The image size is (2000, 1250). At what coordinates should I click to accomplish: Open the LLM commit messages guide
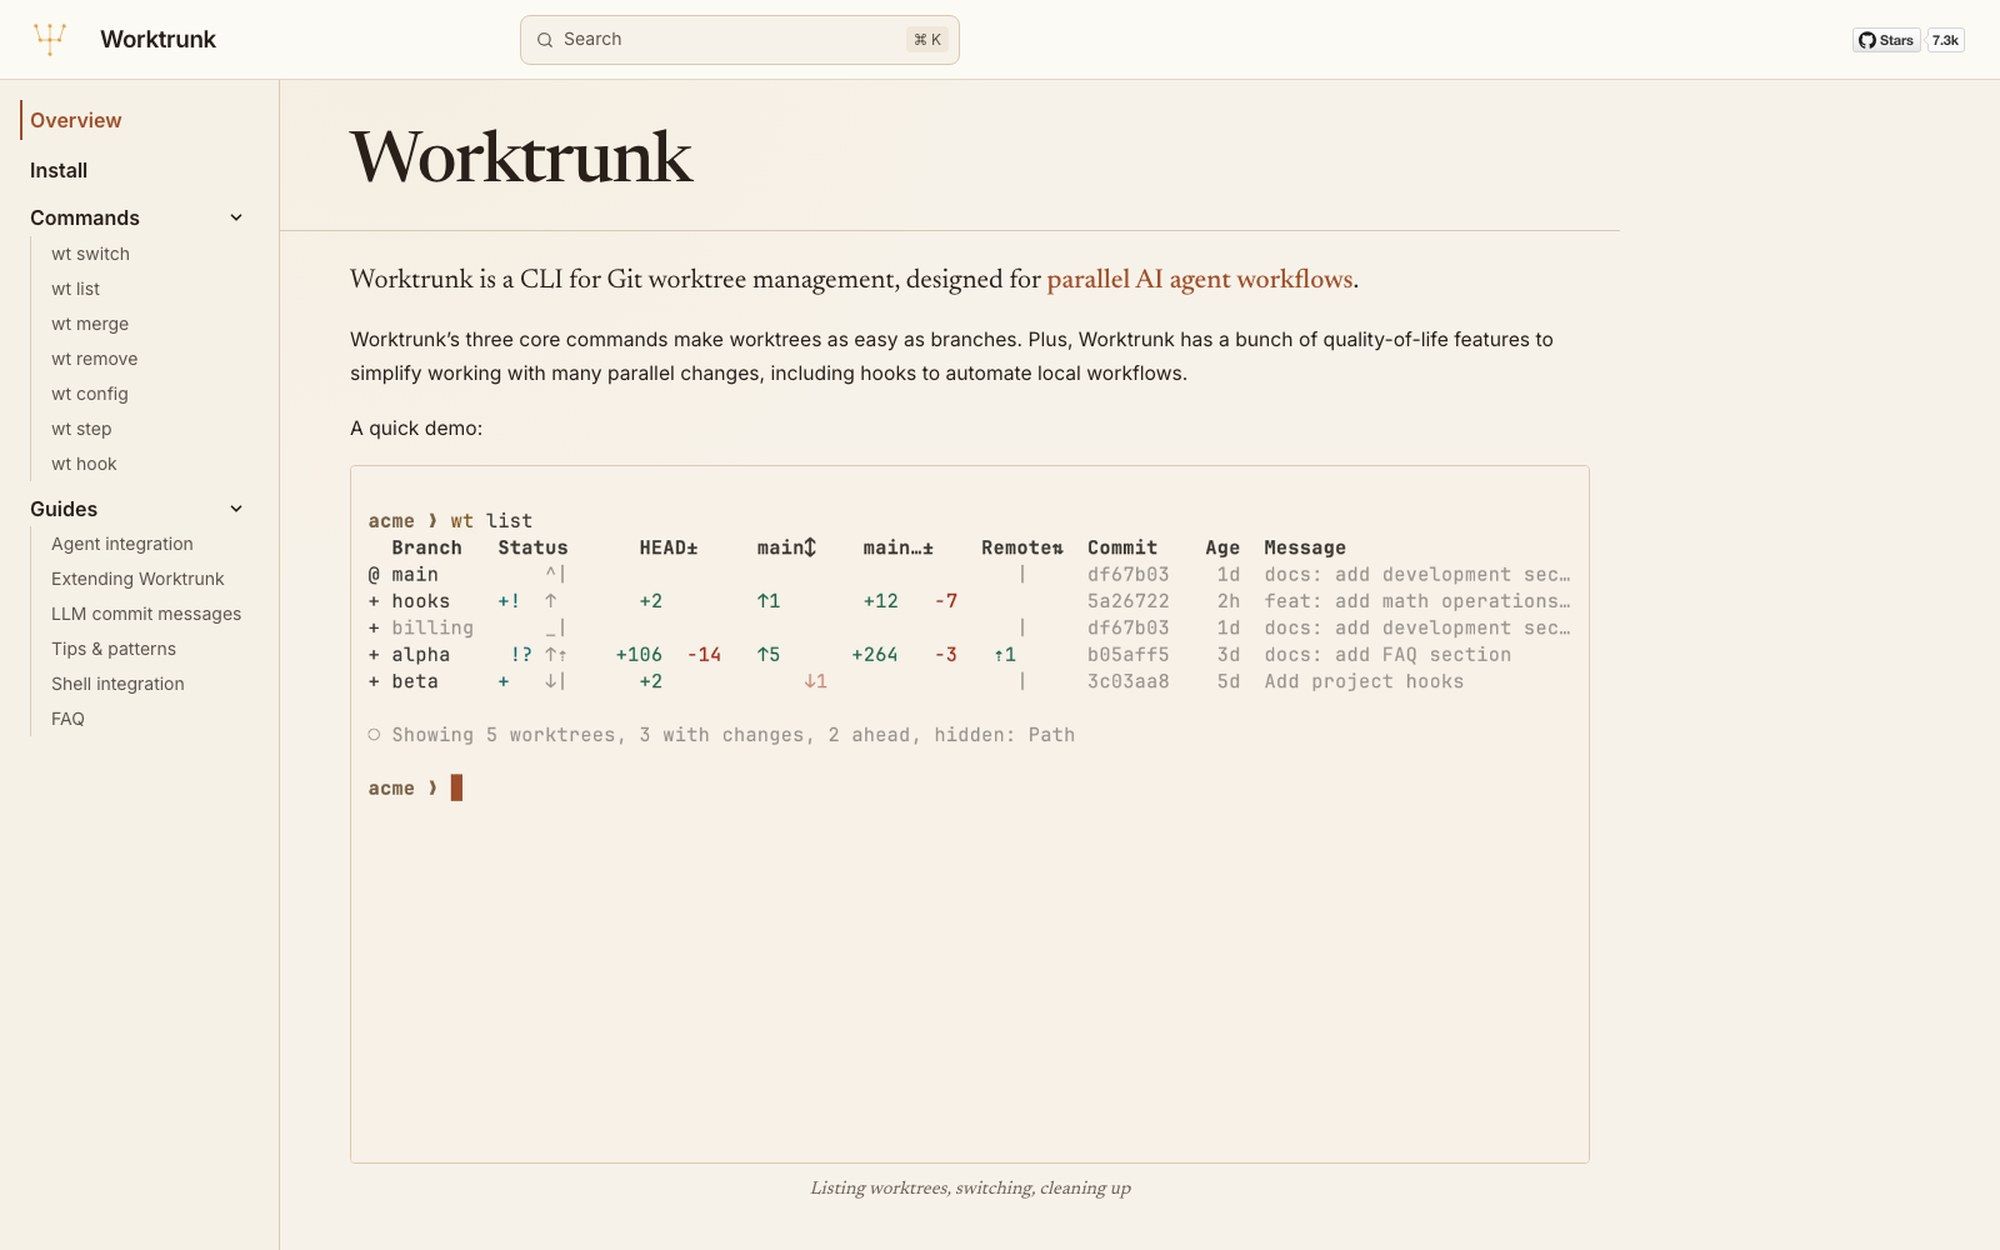click(146, 614)
